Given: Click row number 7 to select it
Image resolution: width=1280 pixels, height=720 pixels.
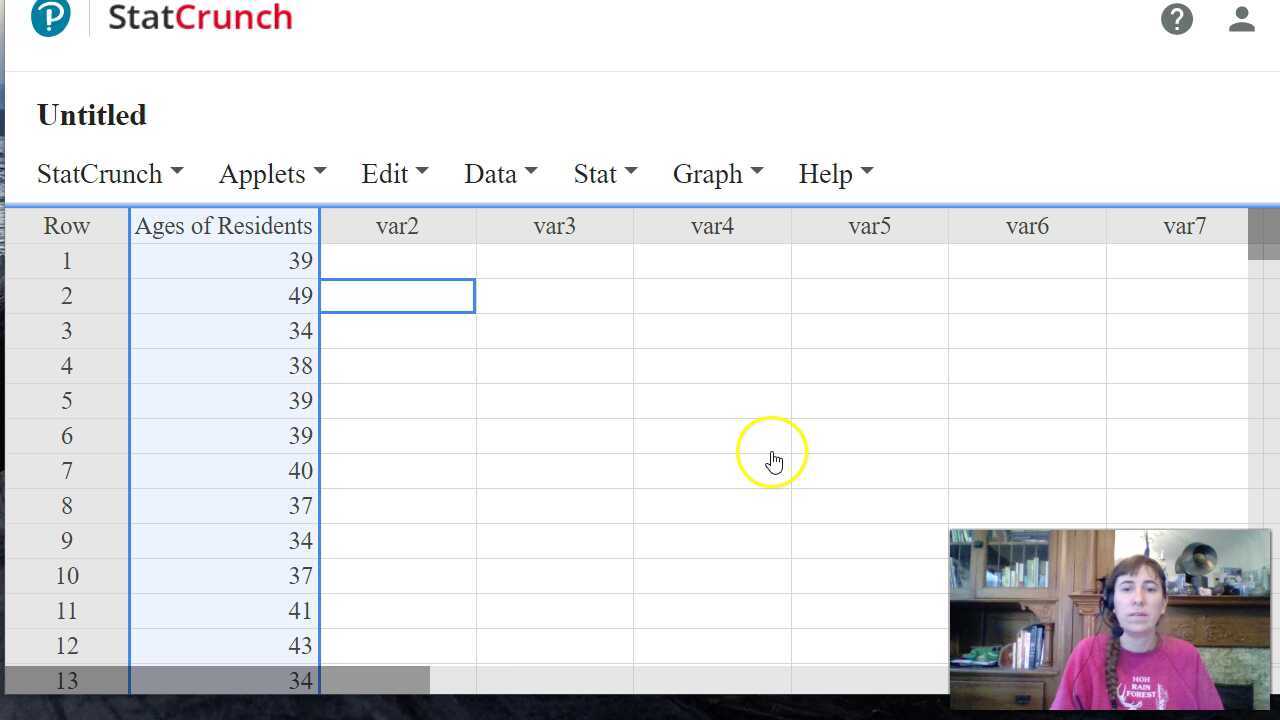Looking at the screenshot, I should [66, 470].
